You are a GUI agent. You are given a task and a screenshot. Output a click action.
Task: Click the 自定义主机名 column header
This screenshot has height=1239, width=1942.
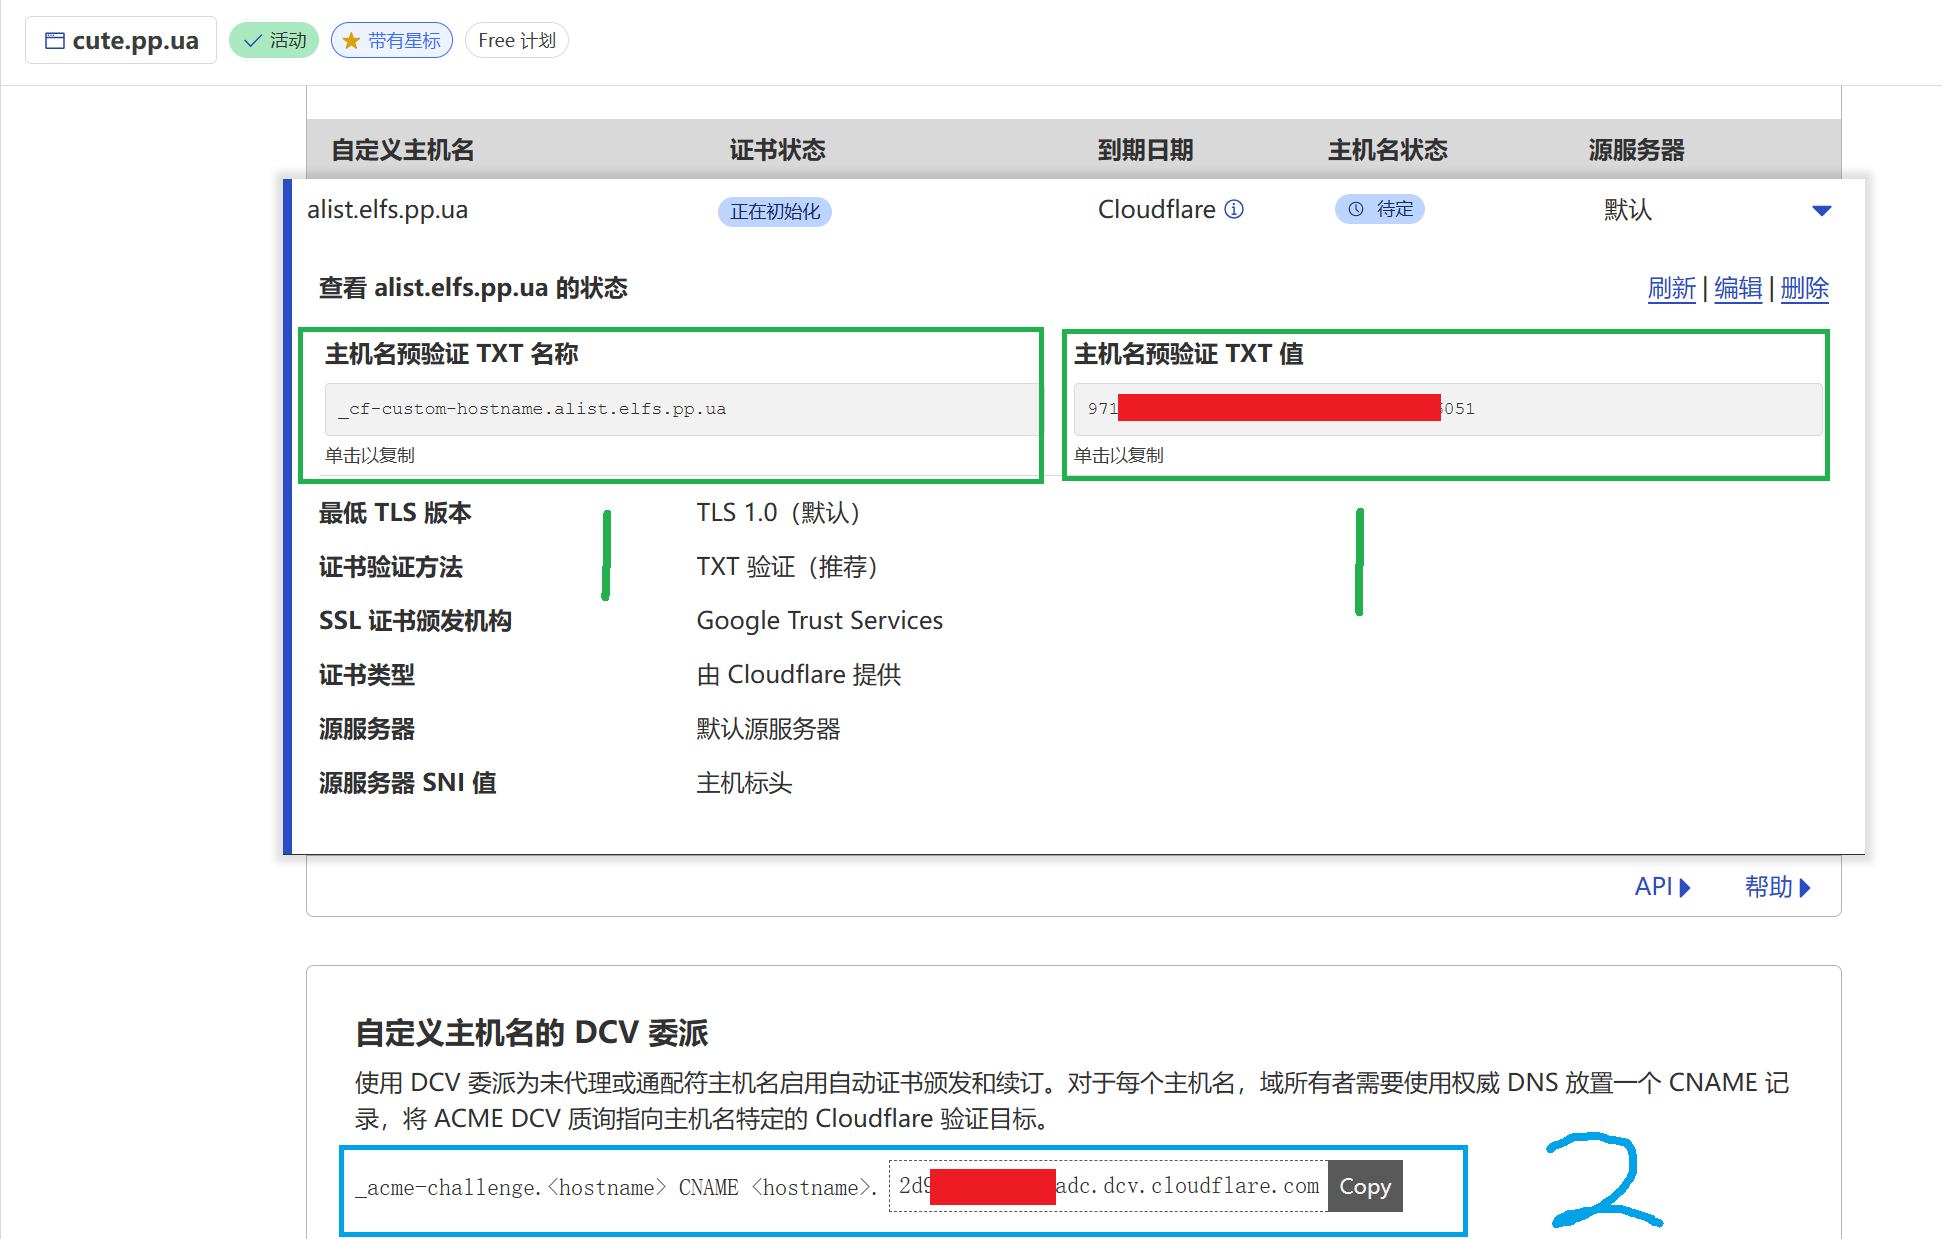click(403, 150)
